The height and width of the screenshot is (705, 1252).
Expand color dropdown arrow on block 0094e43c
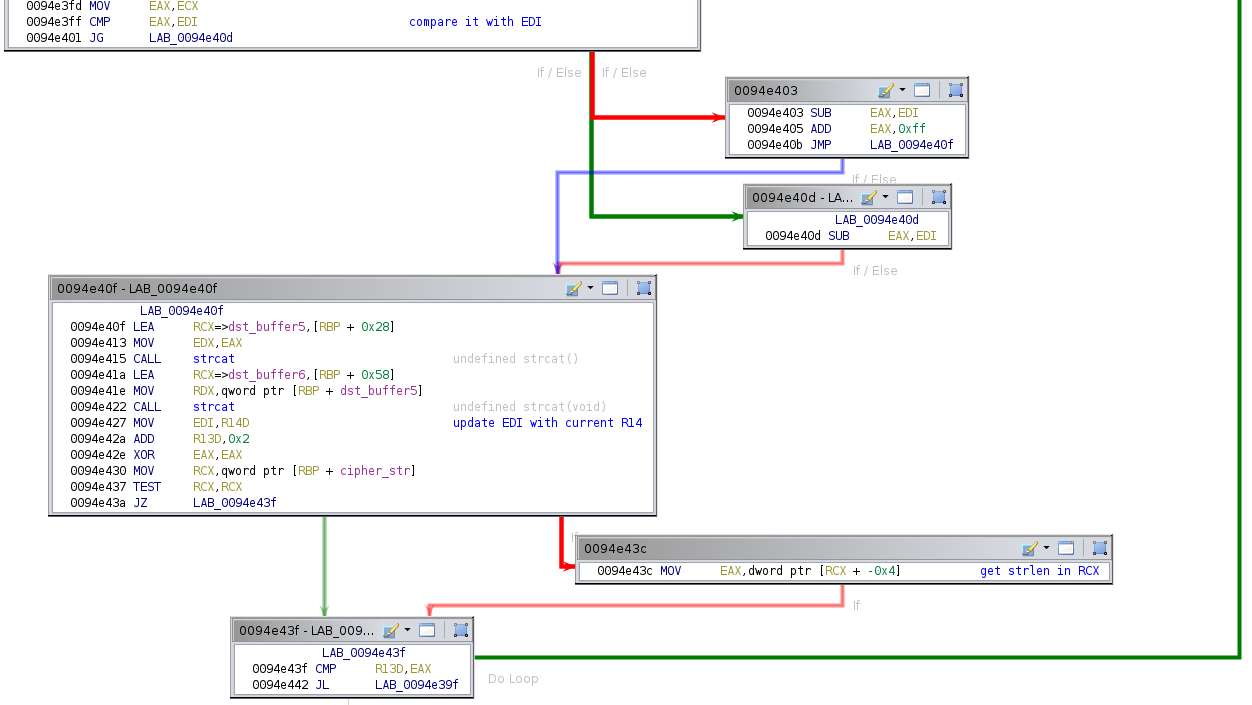point(1046,548)
